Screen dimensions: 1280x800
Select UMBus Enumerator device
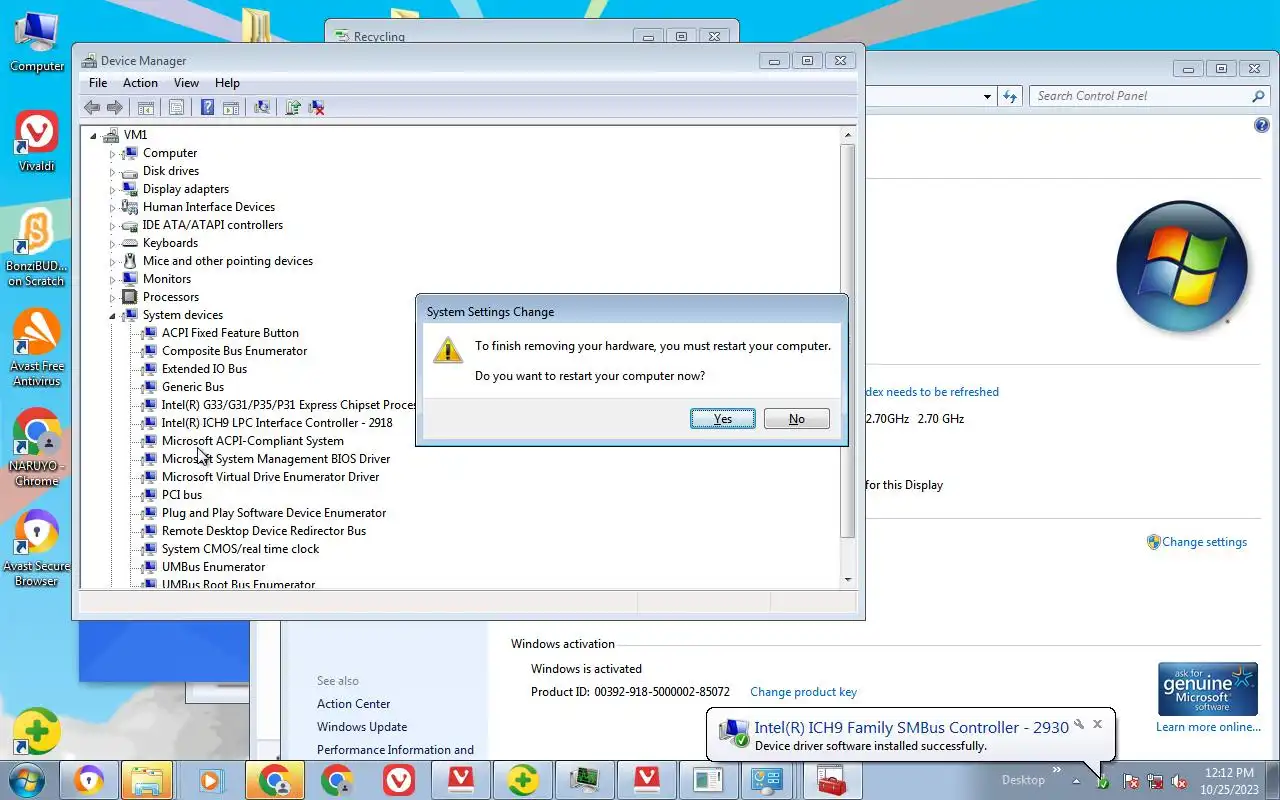[x=213, y=567]
